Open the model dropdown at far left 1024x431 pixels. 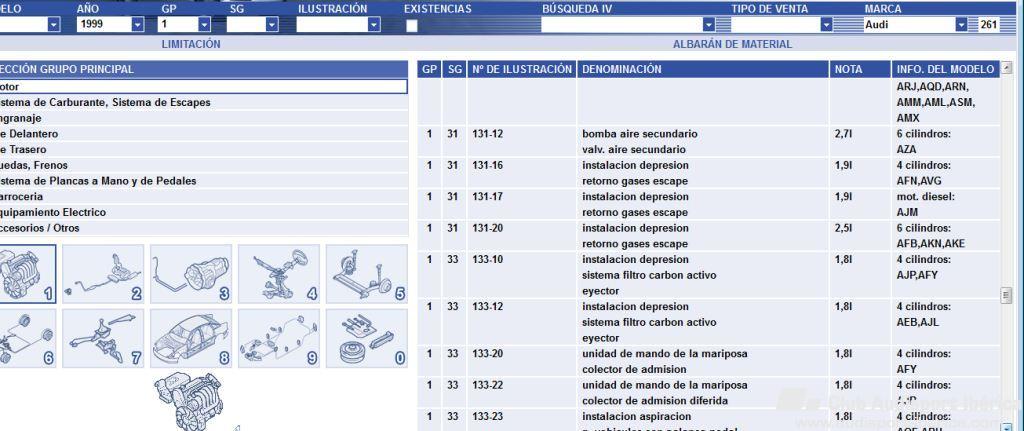tap(54, 24)
